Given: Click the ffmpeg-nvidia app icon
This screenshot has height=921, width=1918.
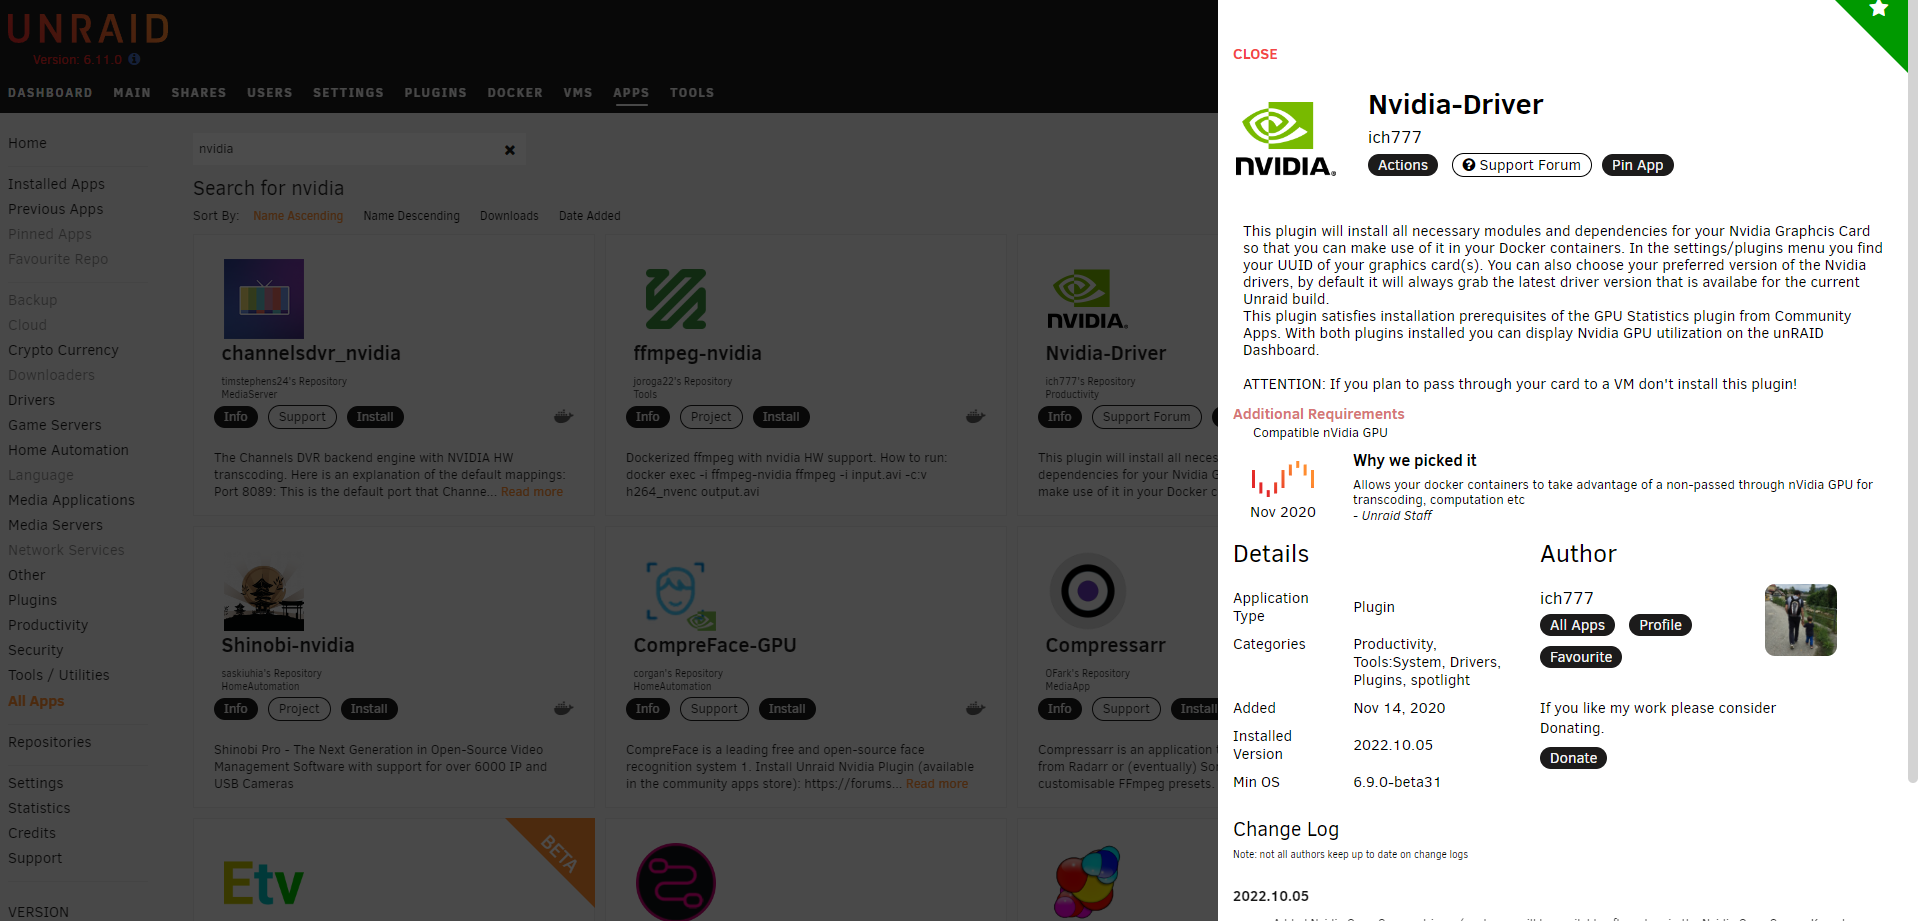Looking at the screenshot, I should pos(676,299).
